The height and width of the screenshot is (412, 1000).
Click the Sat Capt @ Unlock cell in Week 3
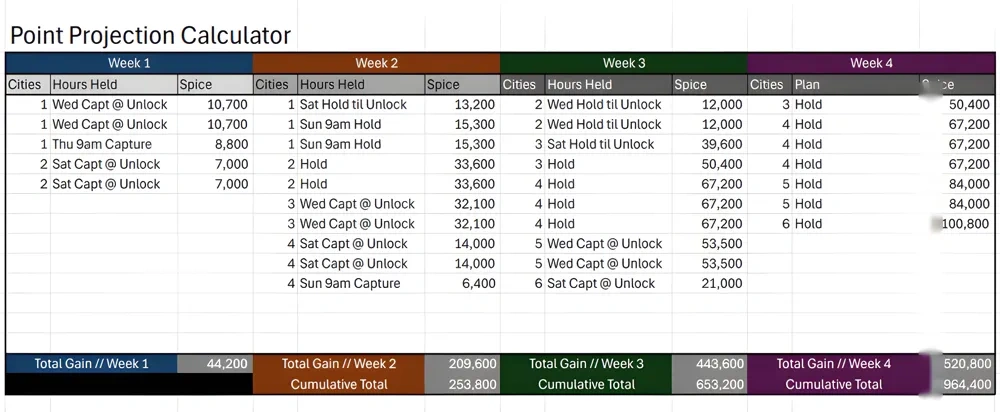pos(601,283)
